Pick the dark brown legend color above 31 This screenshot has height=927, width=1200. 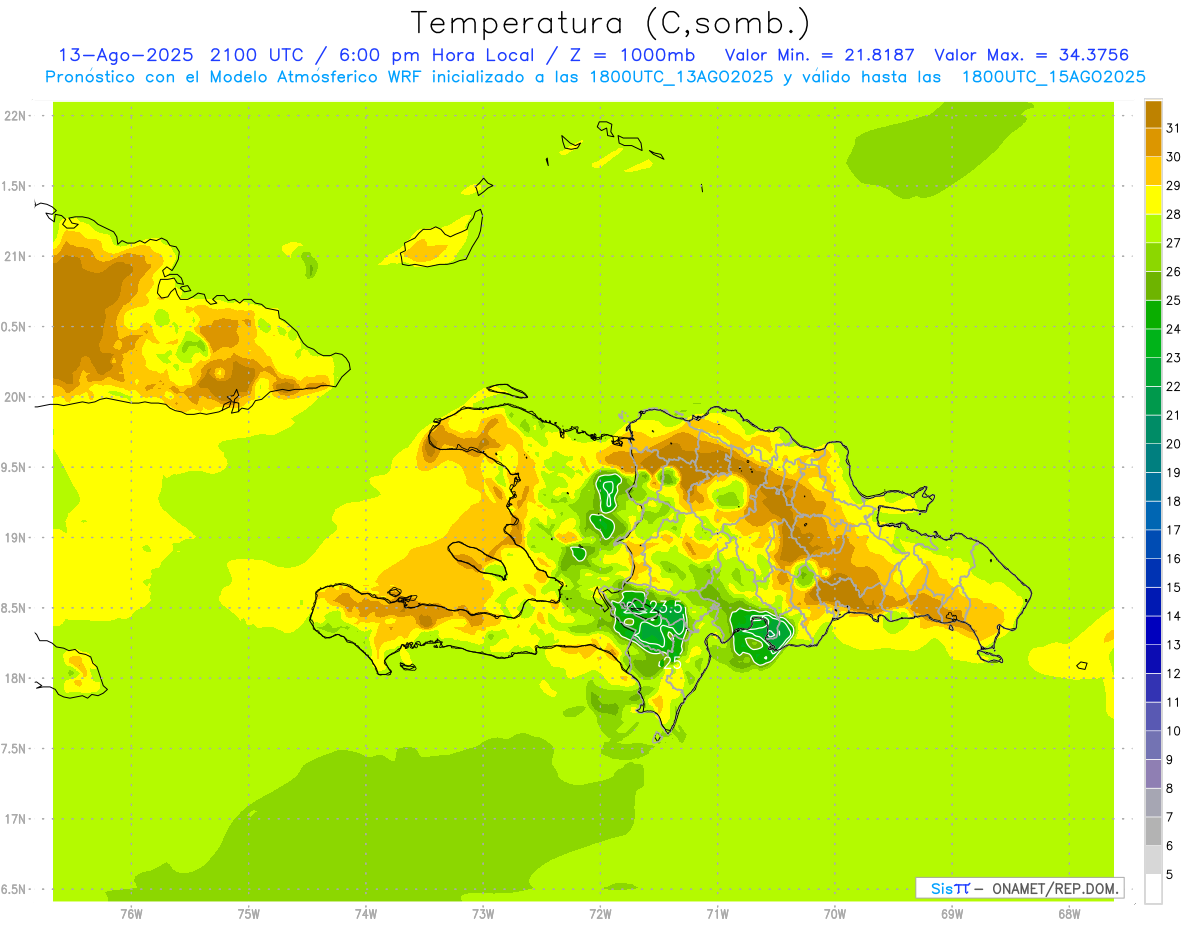coord(1153,114)
